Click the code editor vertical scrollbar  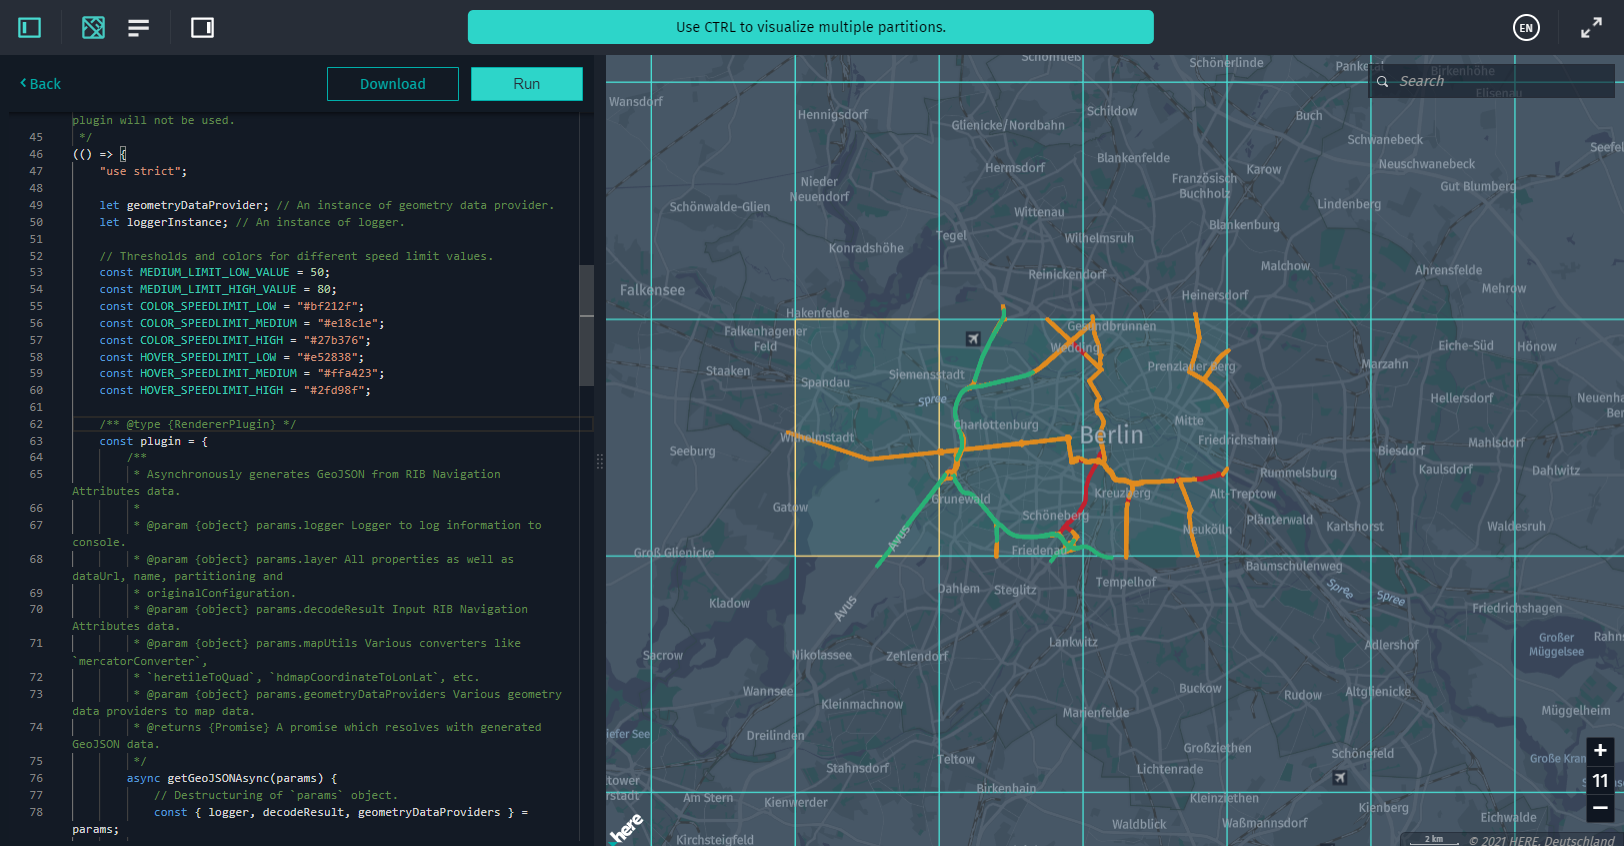tap(587, 325)
